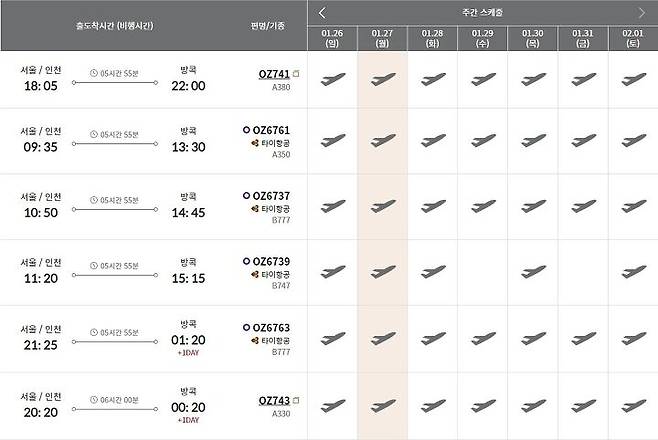Click the OZ6739 airplane icon for 01.30
This screenshot has width=658, height=440.
[x=532, y=272]
